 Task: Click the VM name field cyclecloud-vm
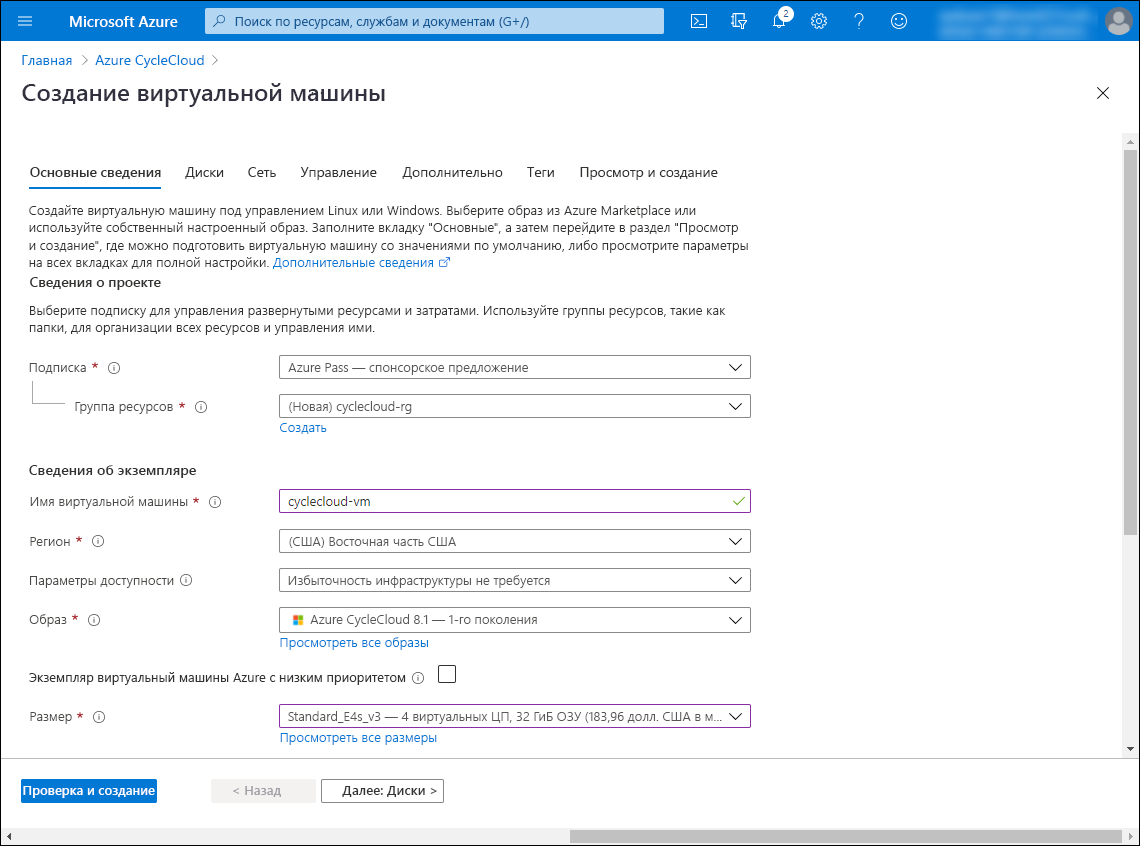pos(515,501)
